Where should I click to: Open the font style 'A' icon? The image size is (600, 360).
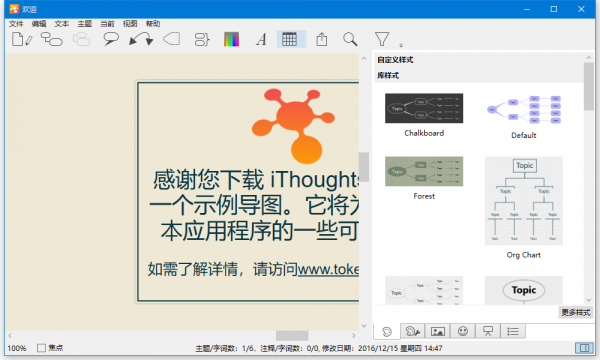261,39
